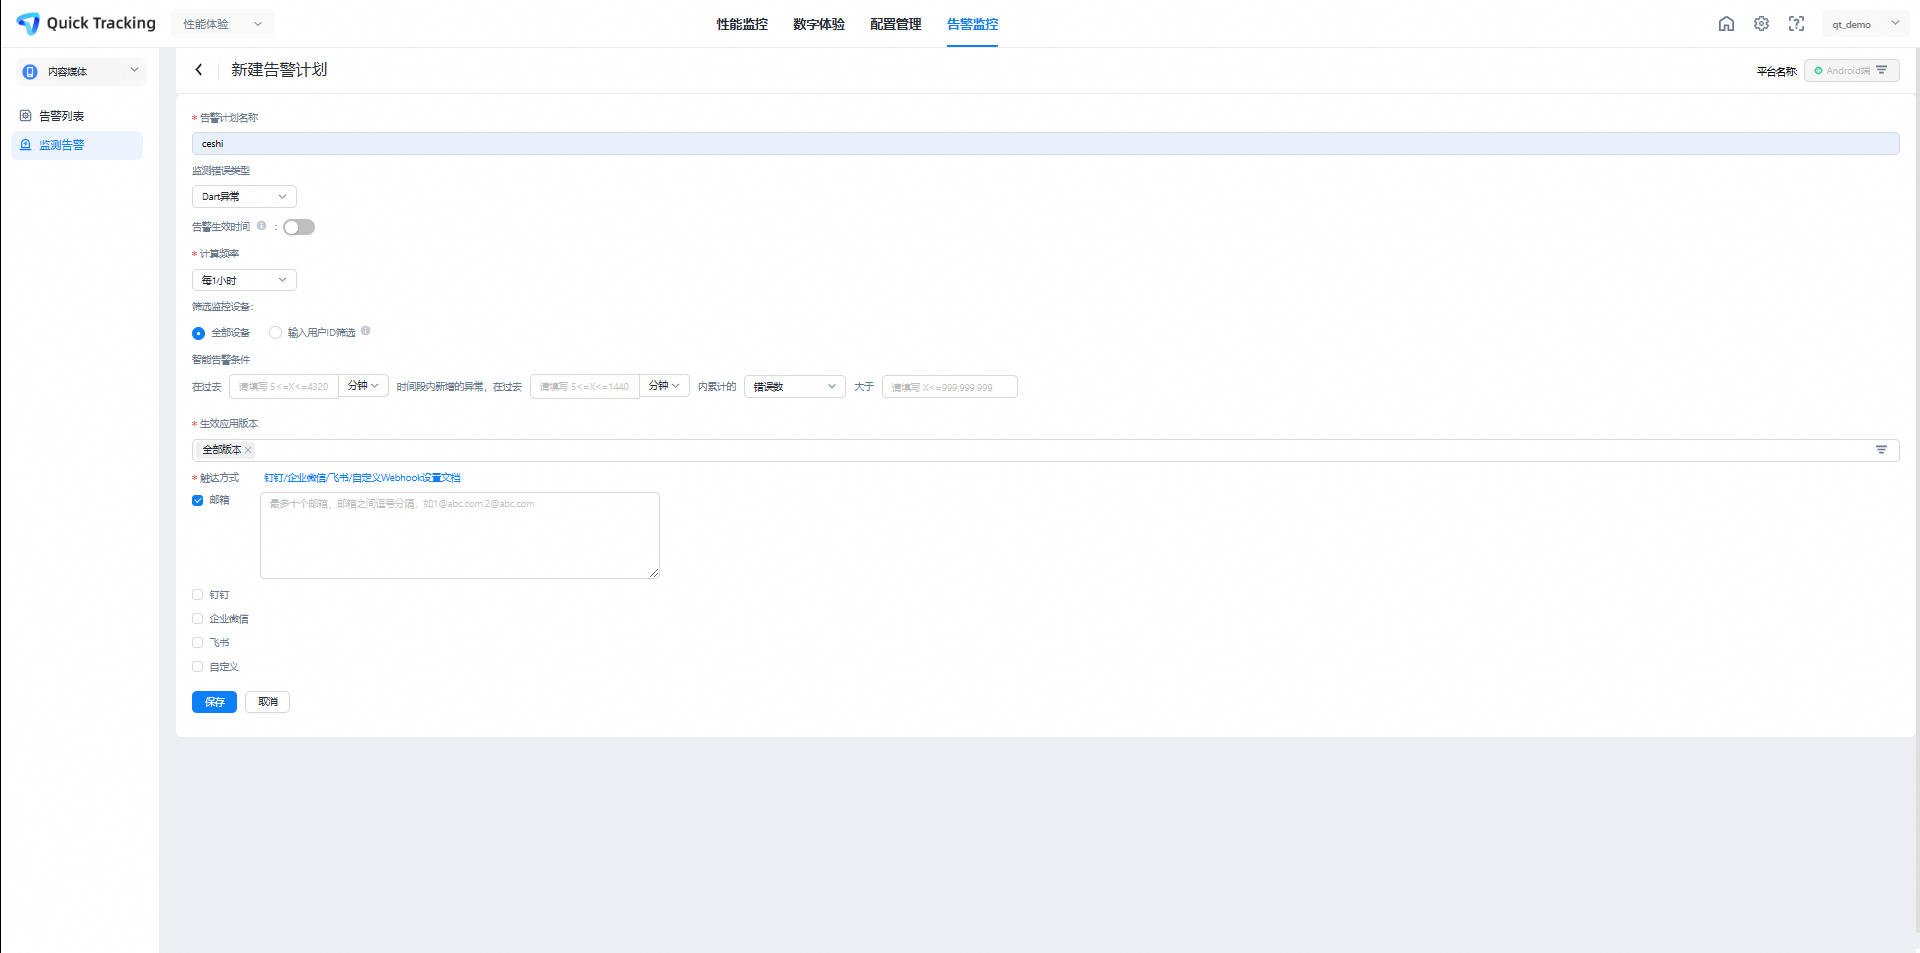The image size is (1920, 953).
Task: Click filter icon in 生效应用版本 field
Action: pos(1881,450)
